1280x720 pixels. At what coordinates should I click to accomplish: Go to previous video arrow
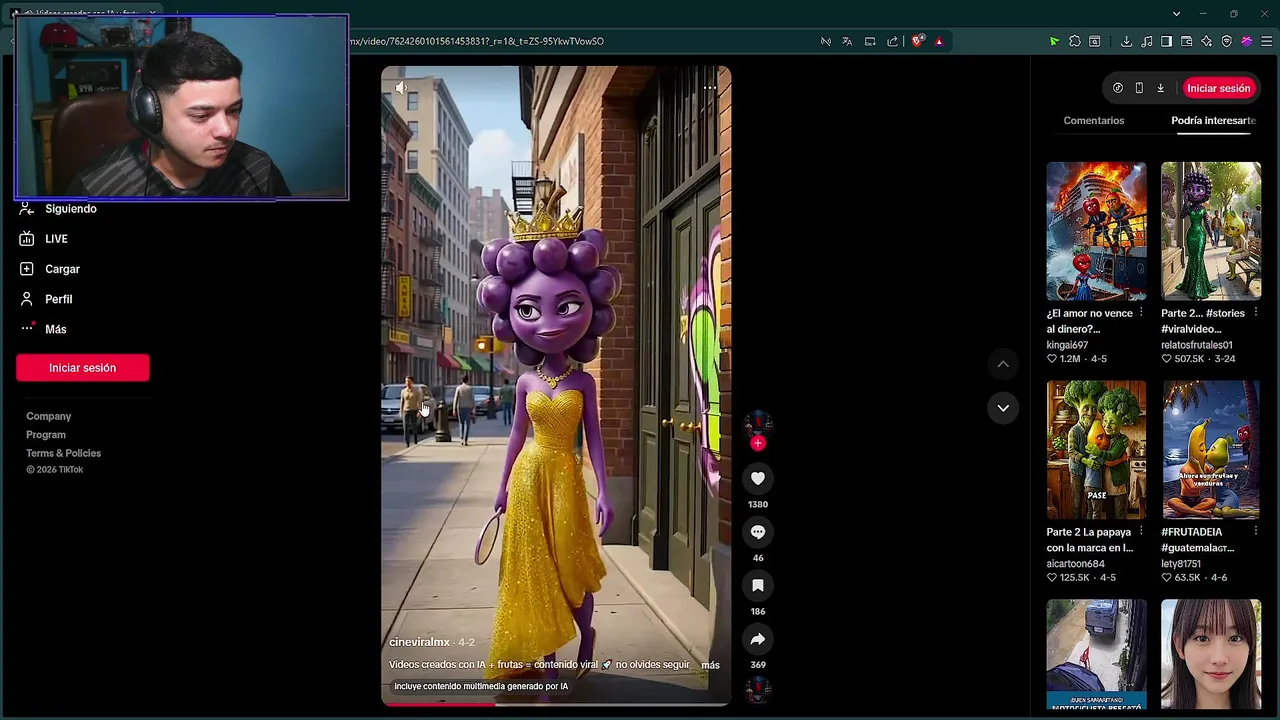pos(1003,364)
